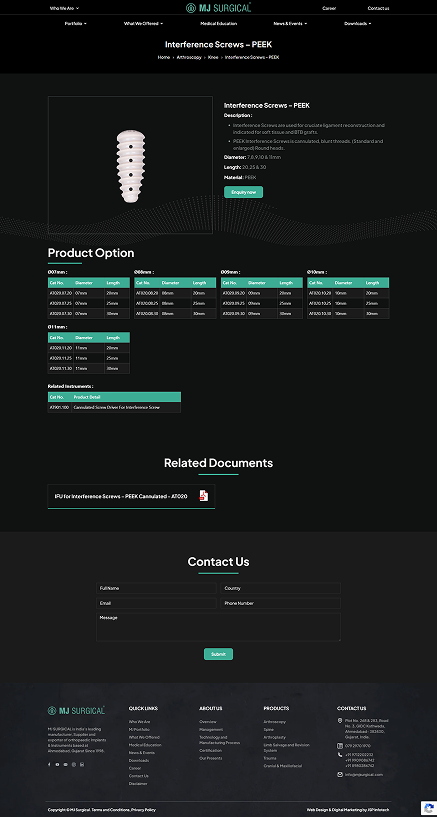Image resolution: width=437 pixels, height=817 pixels.
Task: Click the reCAPTCHA badge
Action: pyautogui.click(x=428, y=807)
